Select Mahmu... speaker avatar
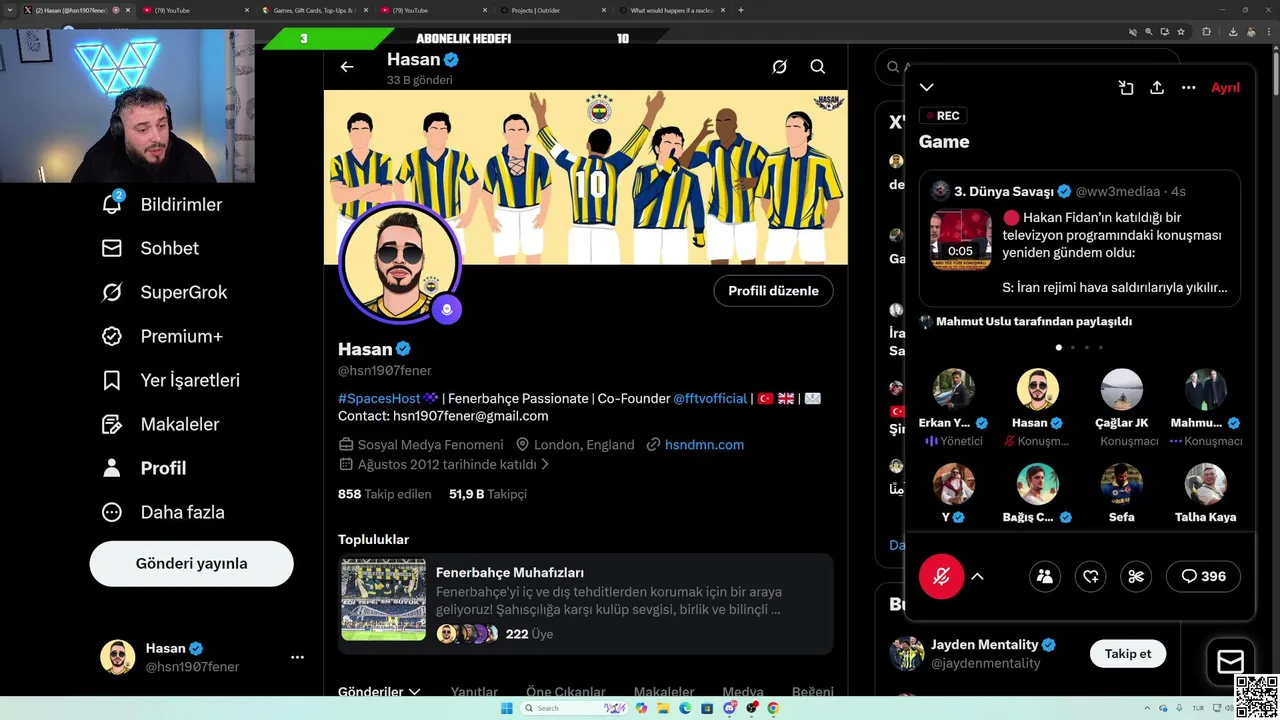 pos(1206,389)
